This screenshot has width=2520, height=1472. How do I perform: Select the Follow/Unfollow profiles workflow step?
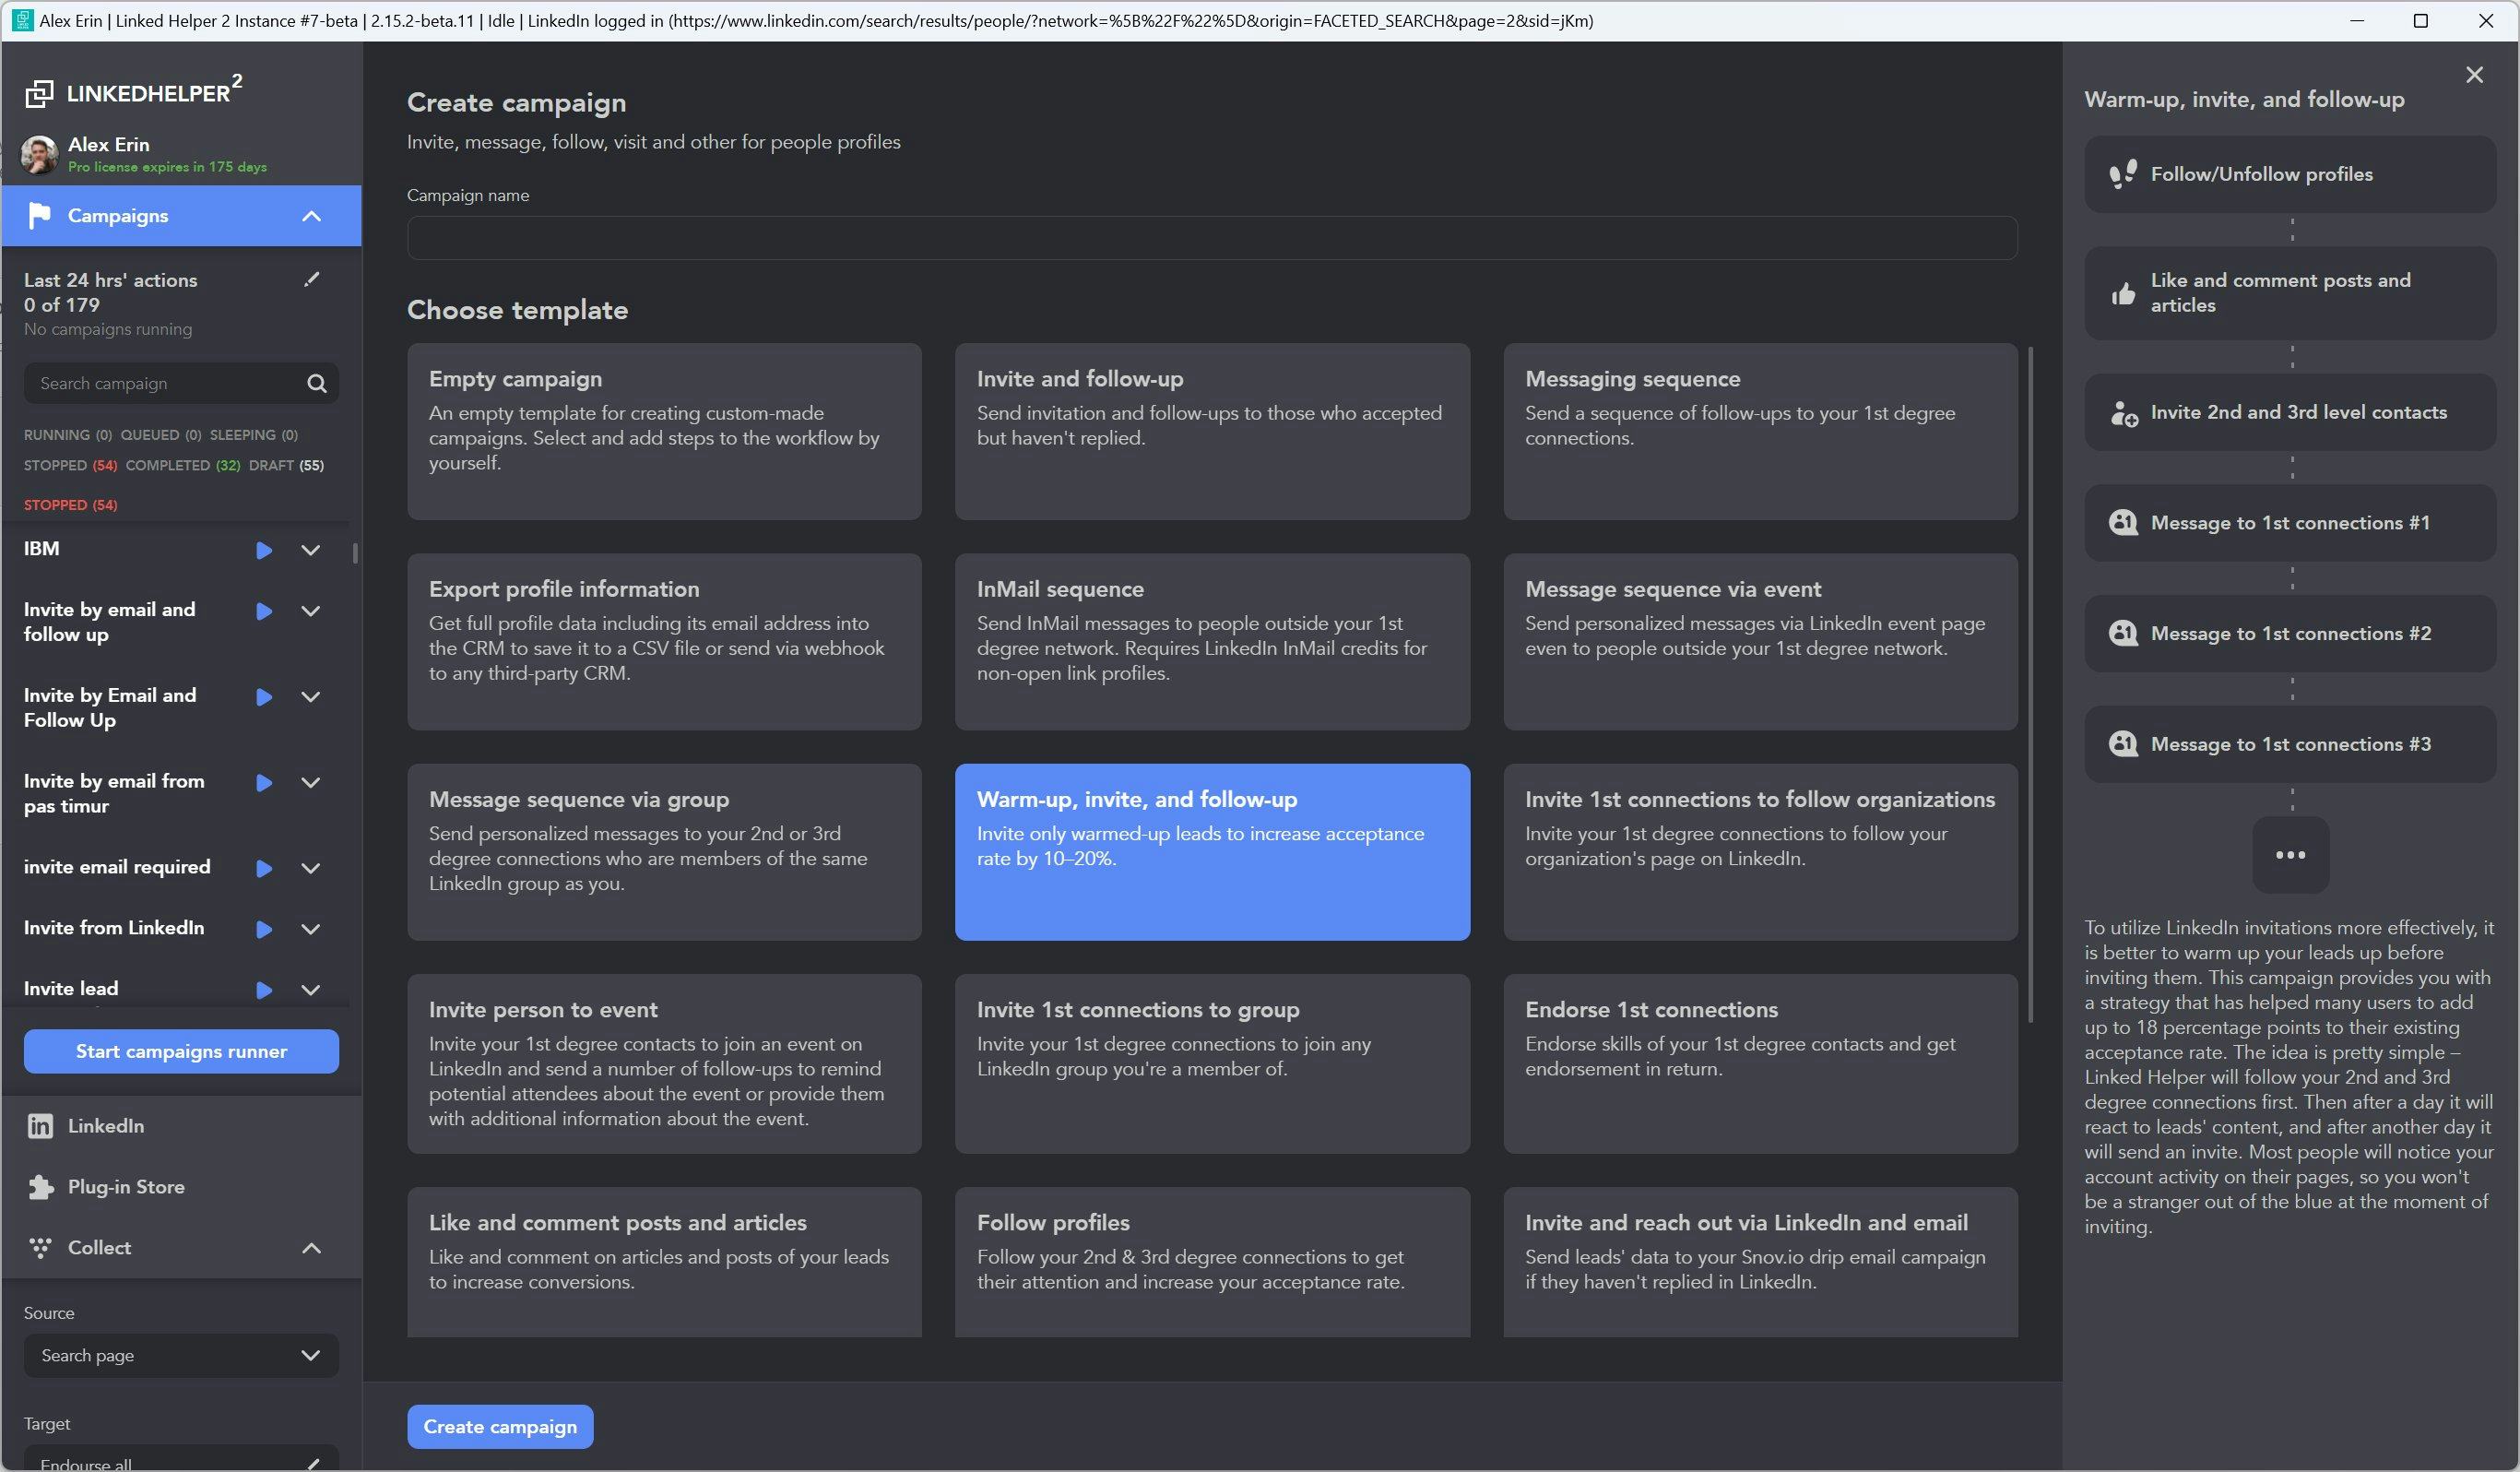click(2290, 173)
